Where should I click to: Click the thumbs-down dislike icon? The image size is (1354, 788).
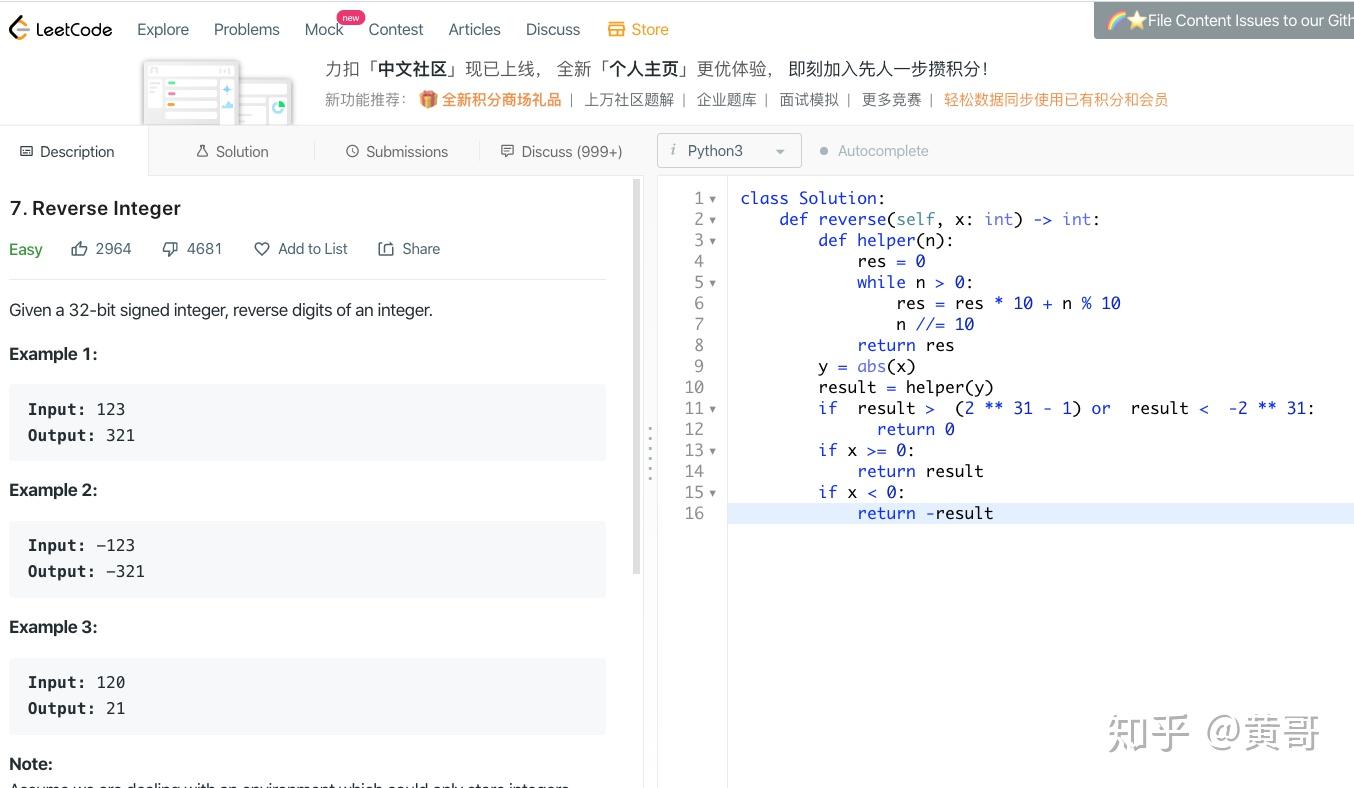(x=170, y=249)
